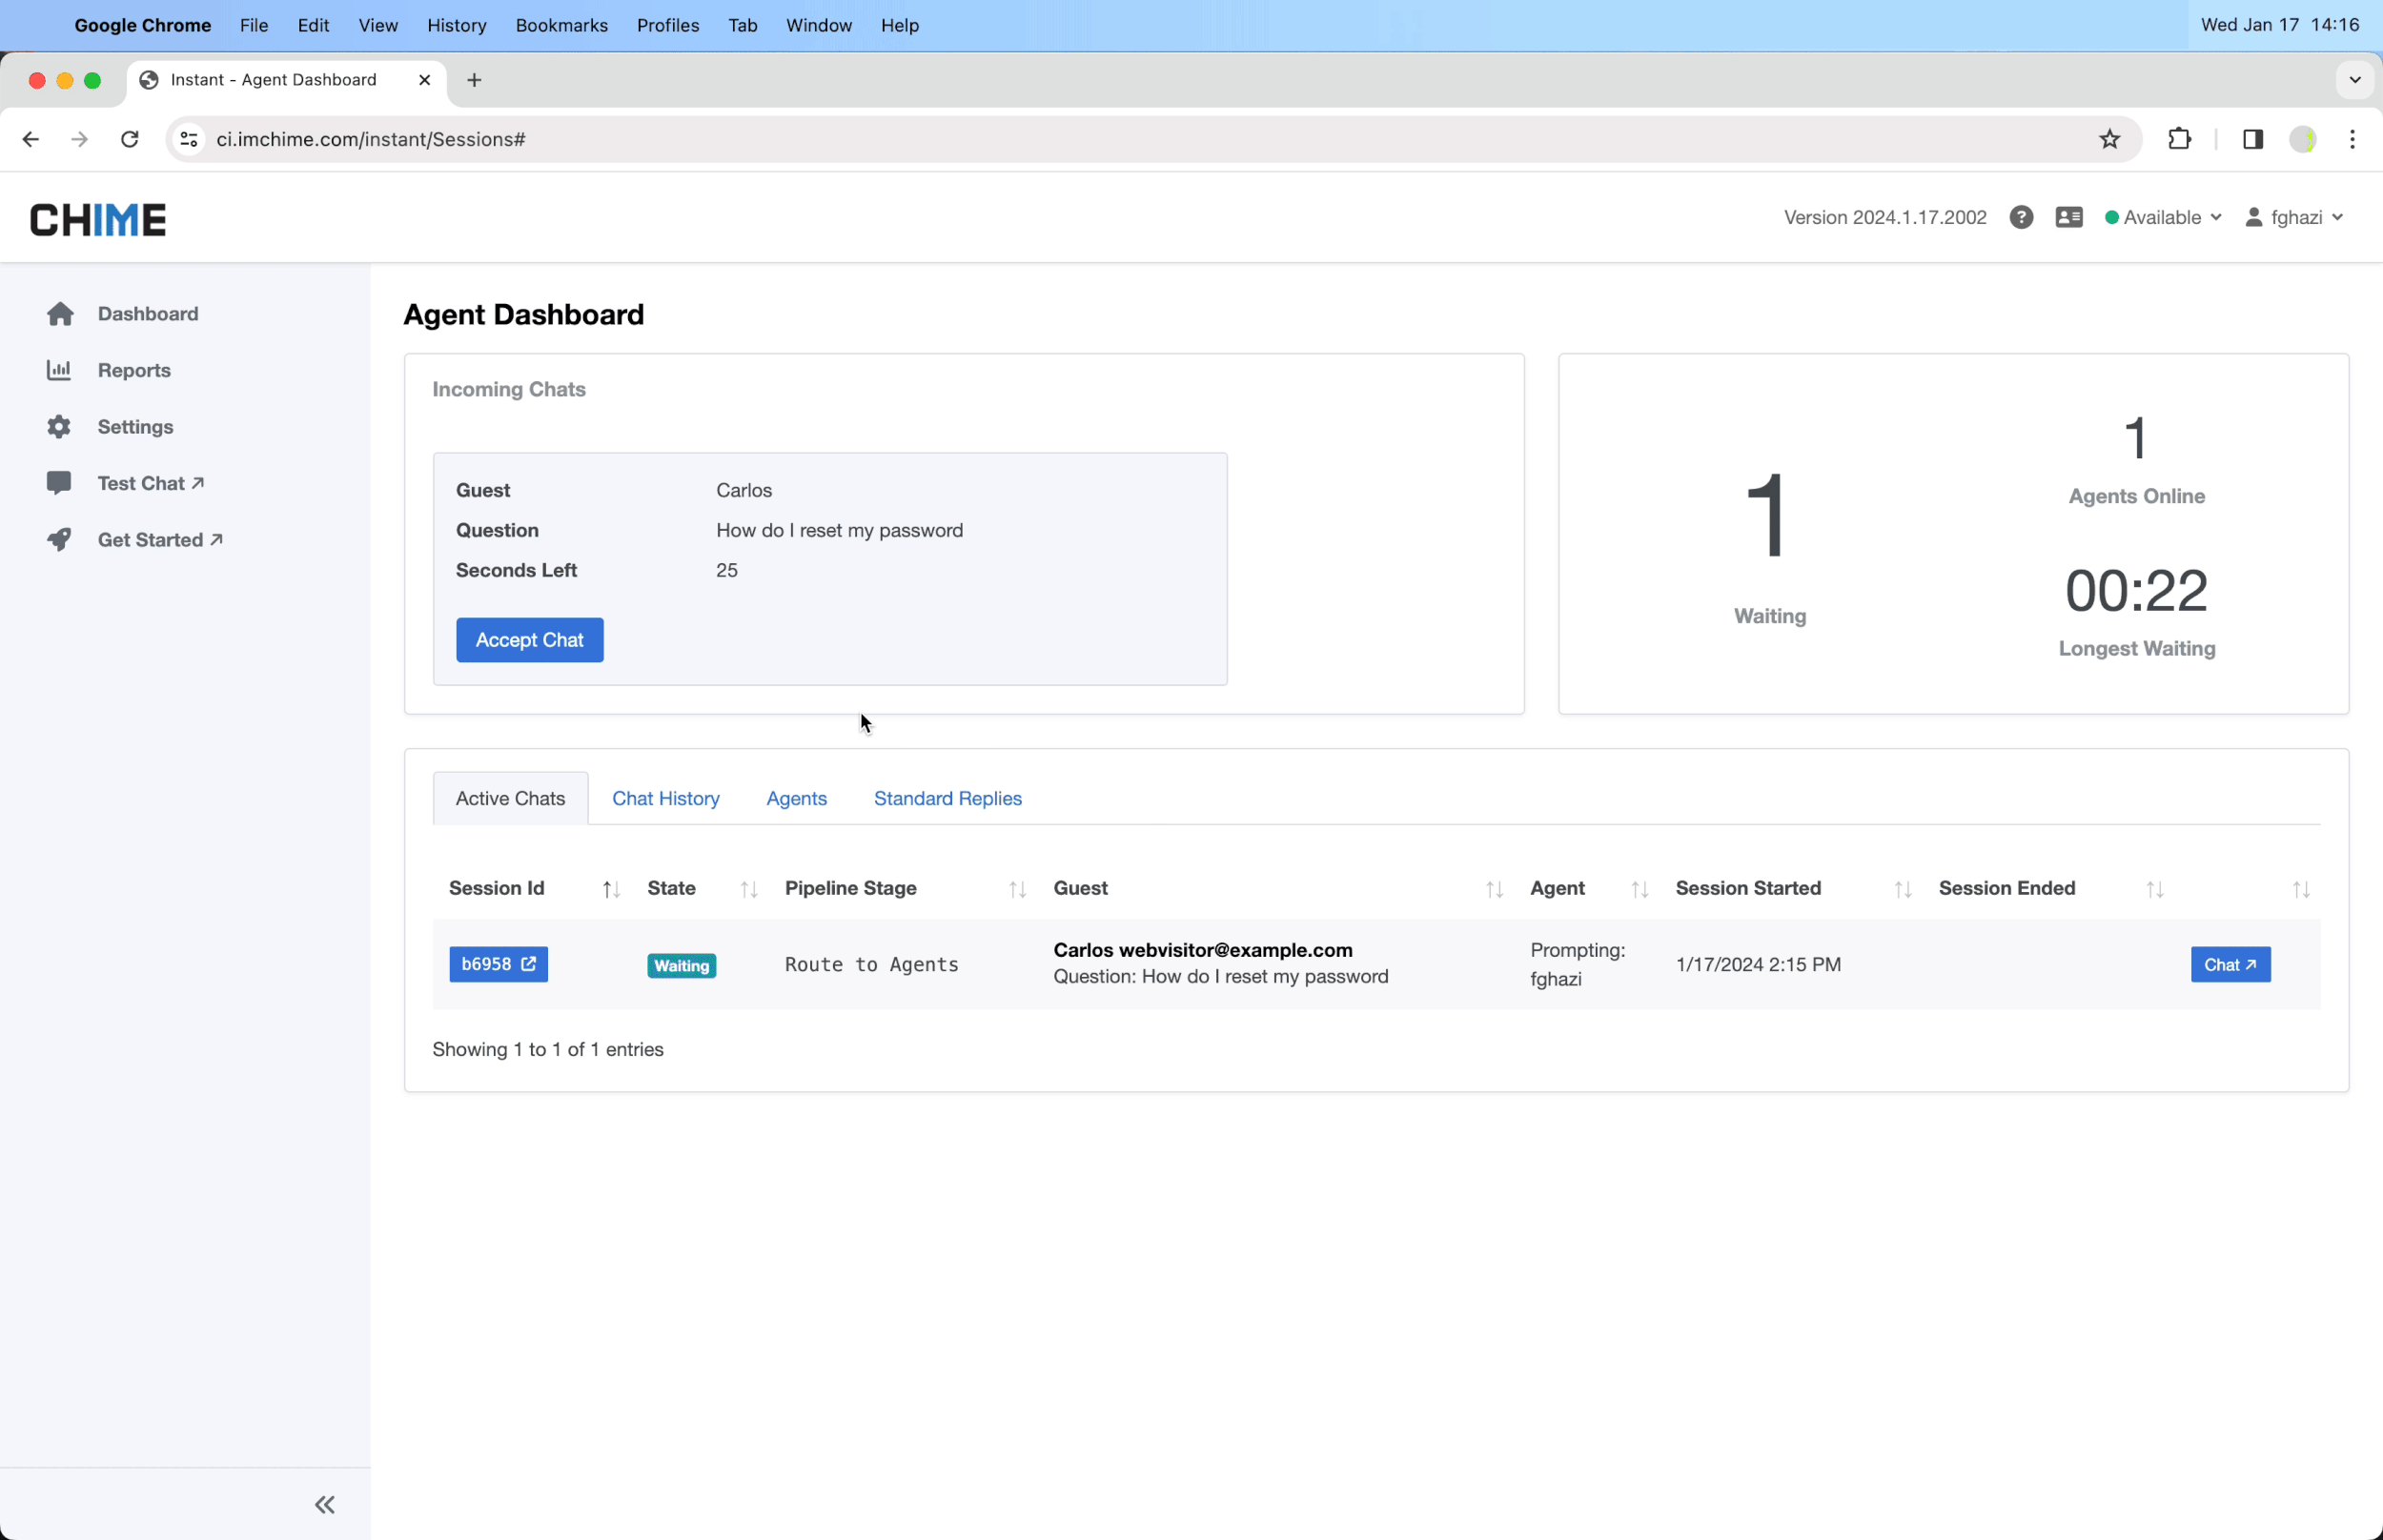Switch to the Chat History tab
Screen dimensions: 2383x1540
[665, 798]
